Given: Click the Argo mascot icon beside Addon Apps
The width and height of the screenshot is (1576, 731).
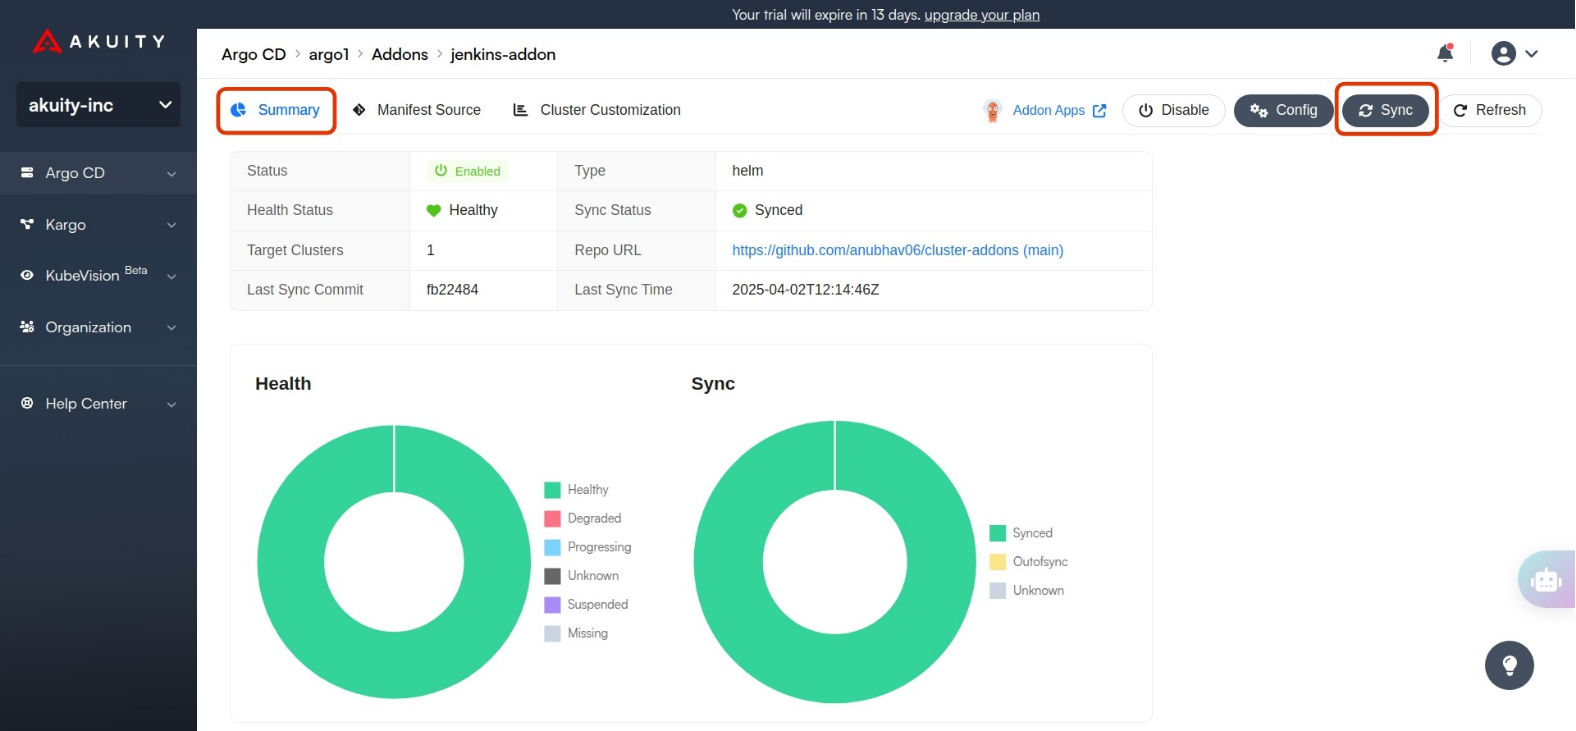Looking at the screenshot, I should (992, 111).
